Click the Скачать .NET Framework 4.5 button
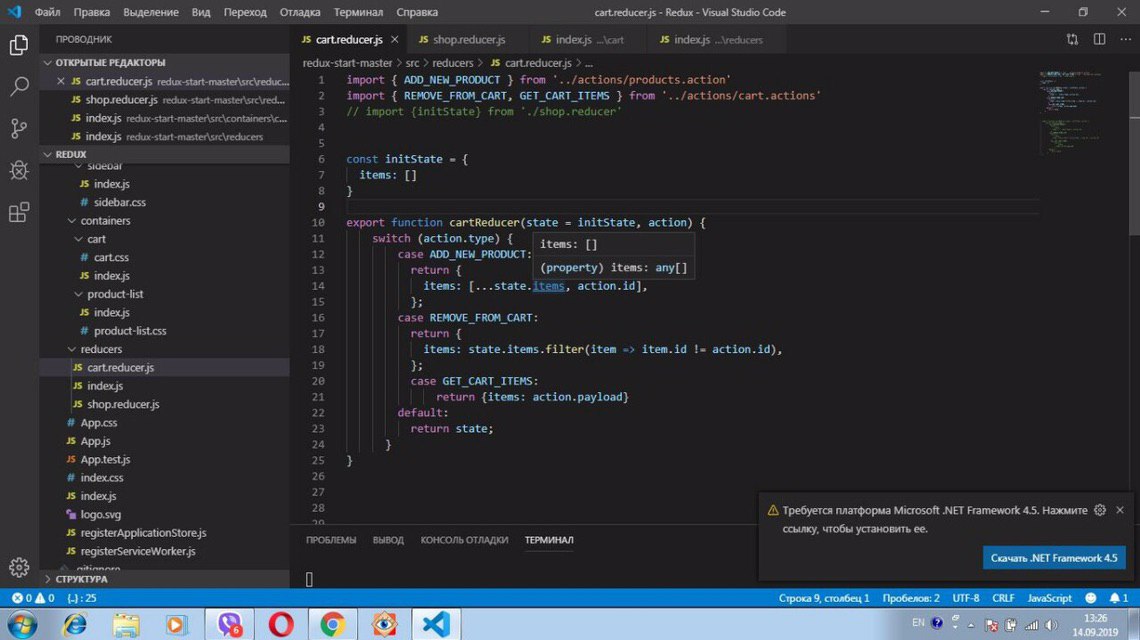This screenshot has width=1140, height=640. [x=1053, y=558]
